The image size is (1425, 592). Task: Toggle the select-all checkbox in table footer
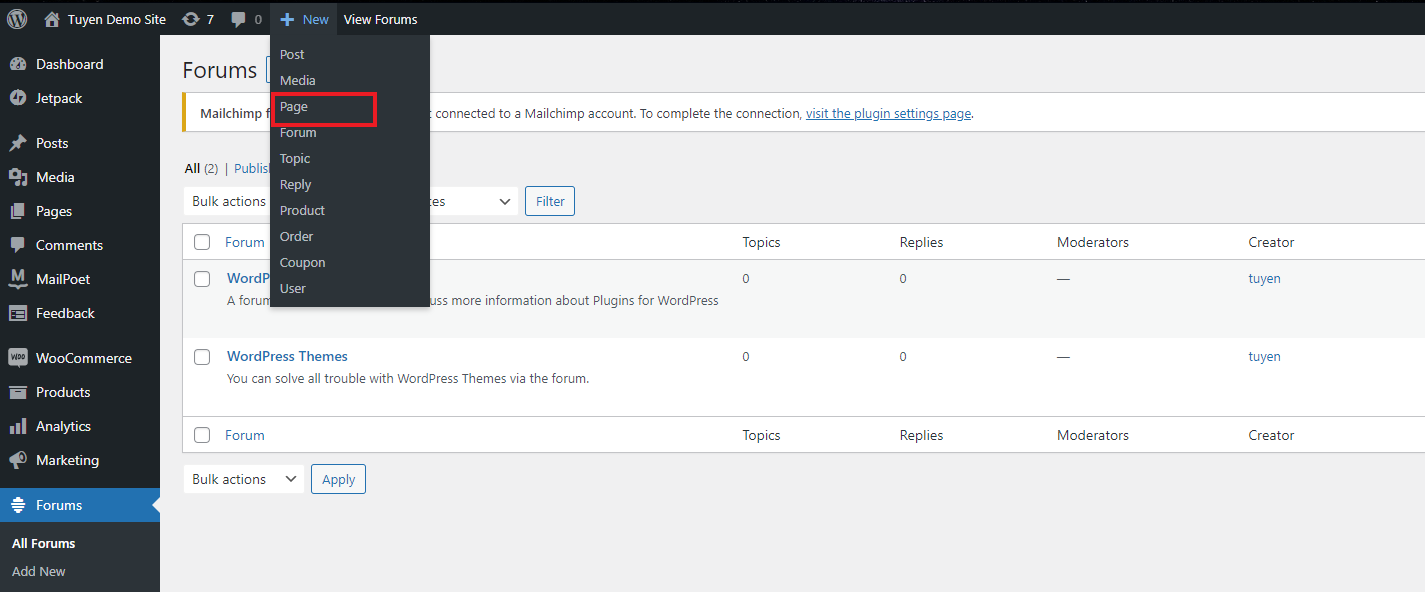point(202,435)
